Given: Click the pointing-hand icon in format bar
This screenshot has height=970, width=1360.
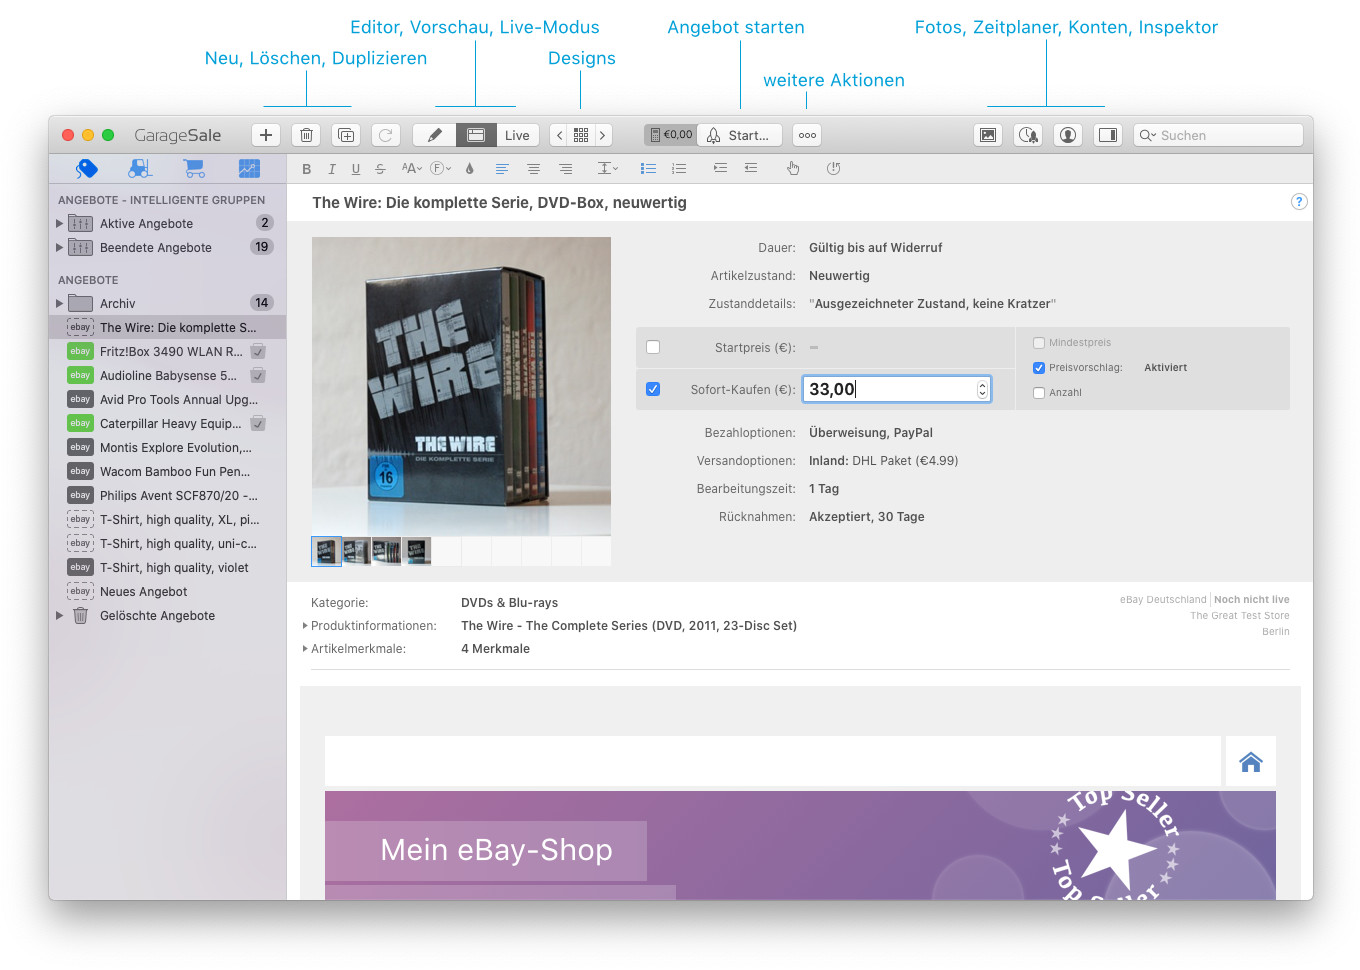Looking at the screenshot, I should tap(793, 169).
